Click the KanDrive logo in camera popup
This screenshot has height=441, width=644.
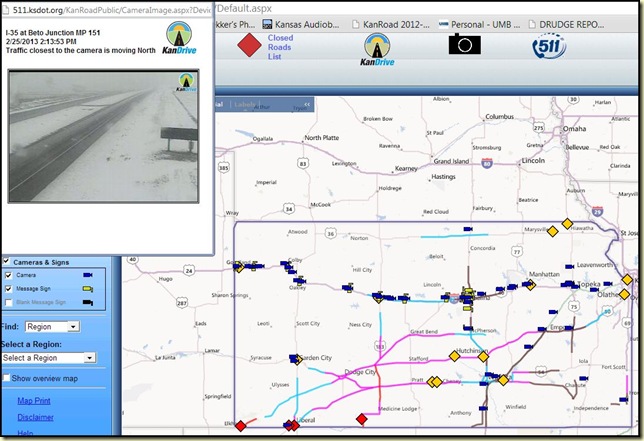click(x=179, y=38)
